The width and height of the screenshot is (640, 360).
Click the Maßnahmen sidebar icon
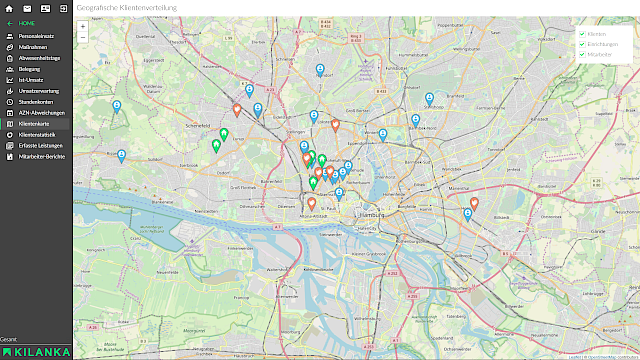[x=10, y=47]
